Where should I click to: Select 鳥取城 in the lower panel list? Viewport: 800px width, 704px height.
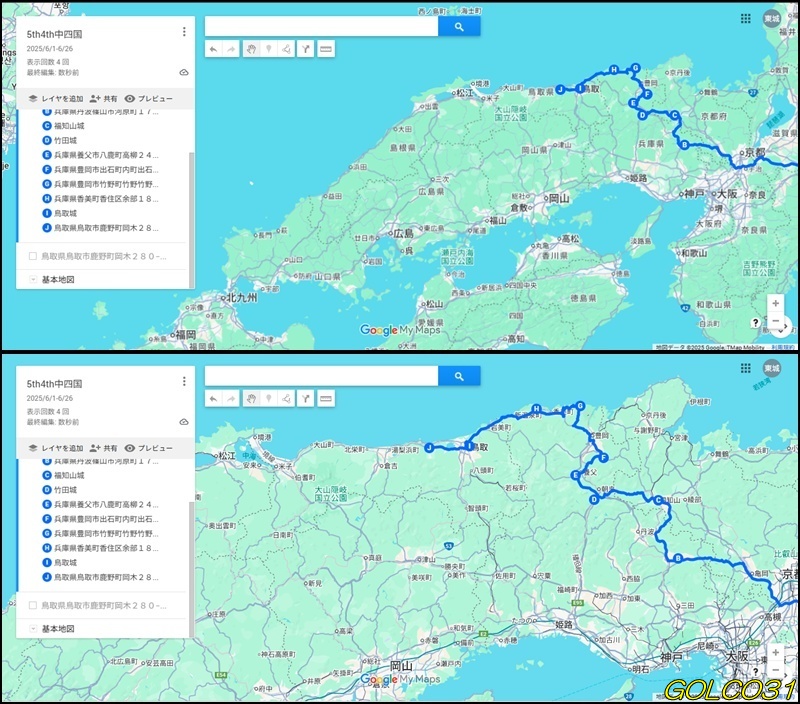point(64,563)
